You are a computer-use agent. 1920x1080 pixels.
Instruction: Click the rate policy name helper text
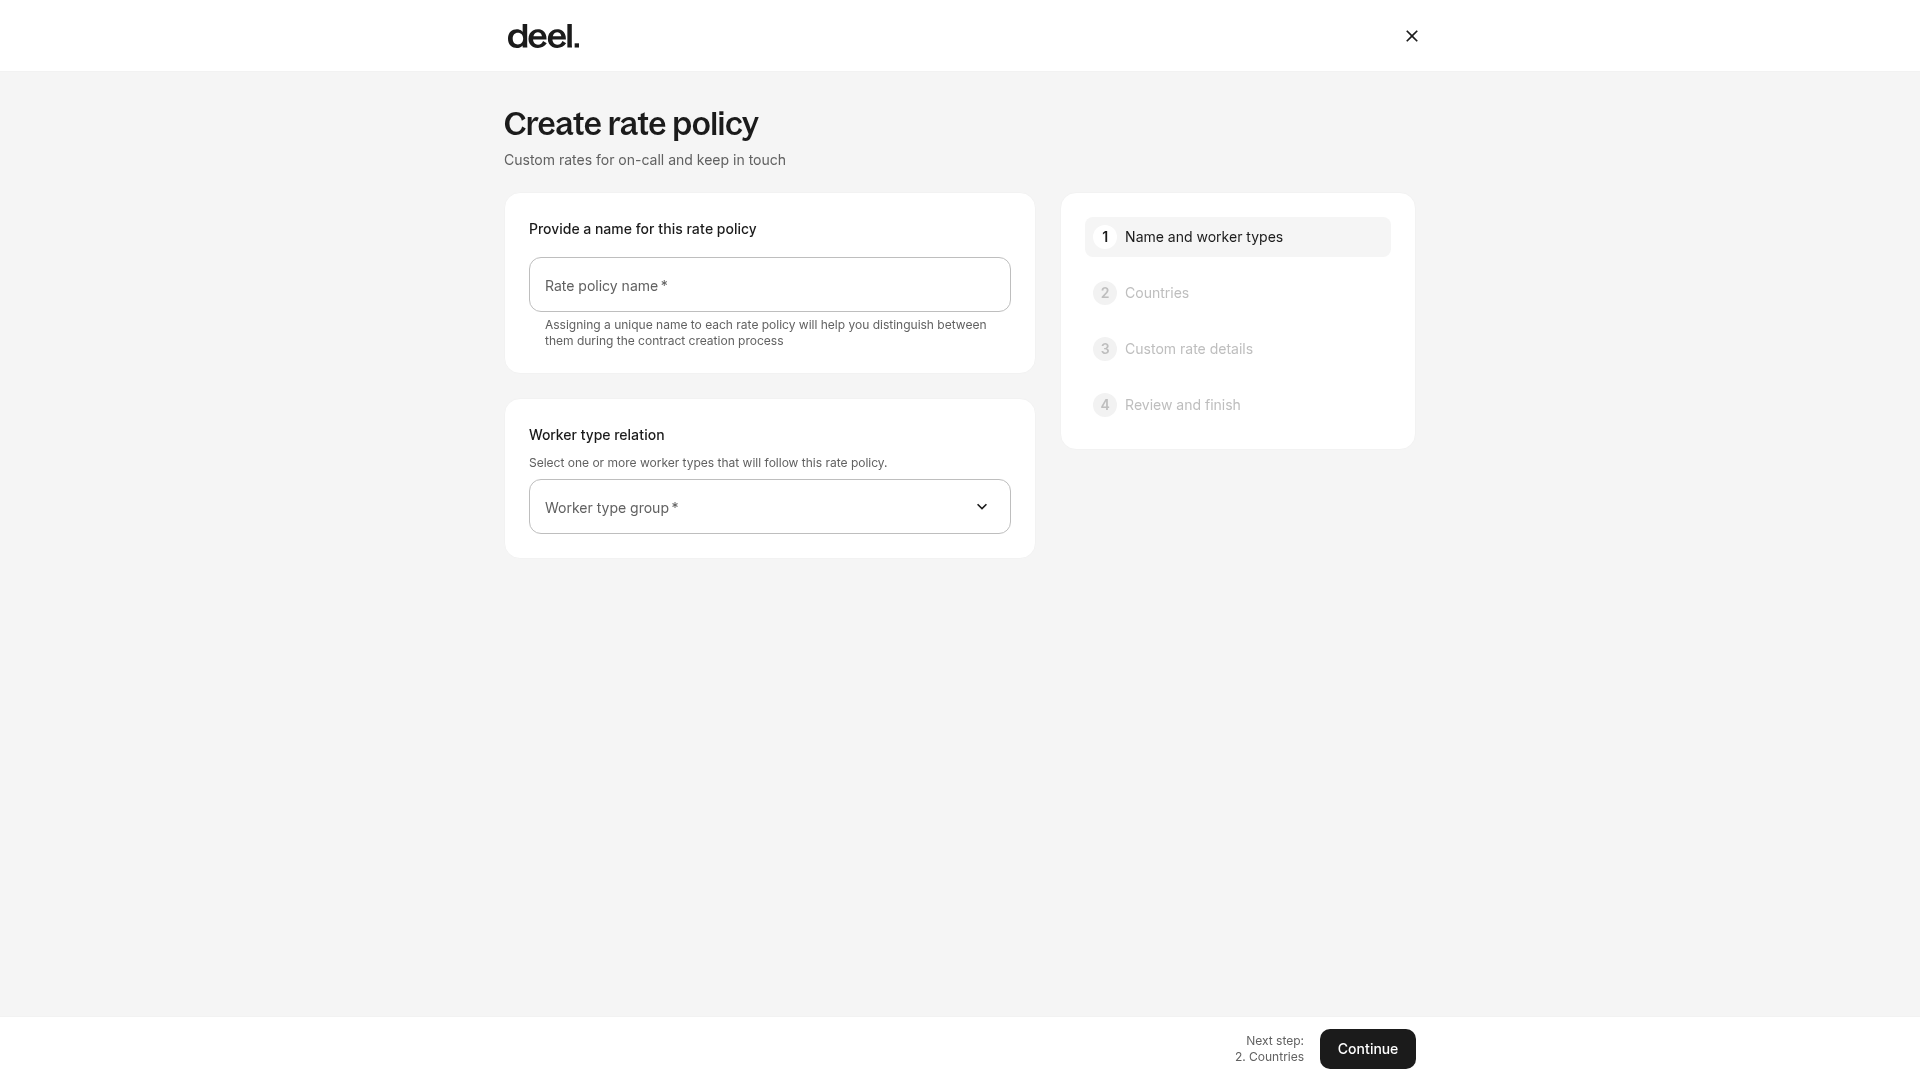[x=766, y=333]
